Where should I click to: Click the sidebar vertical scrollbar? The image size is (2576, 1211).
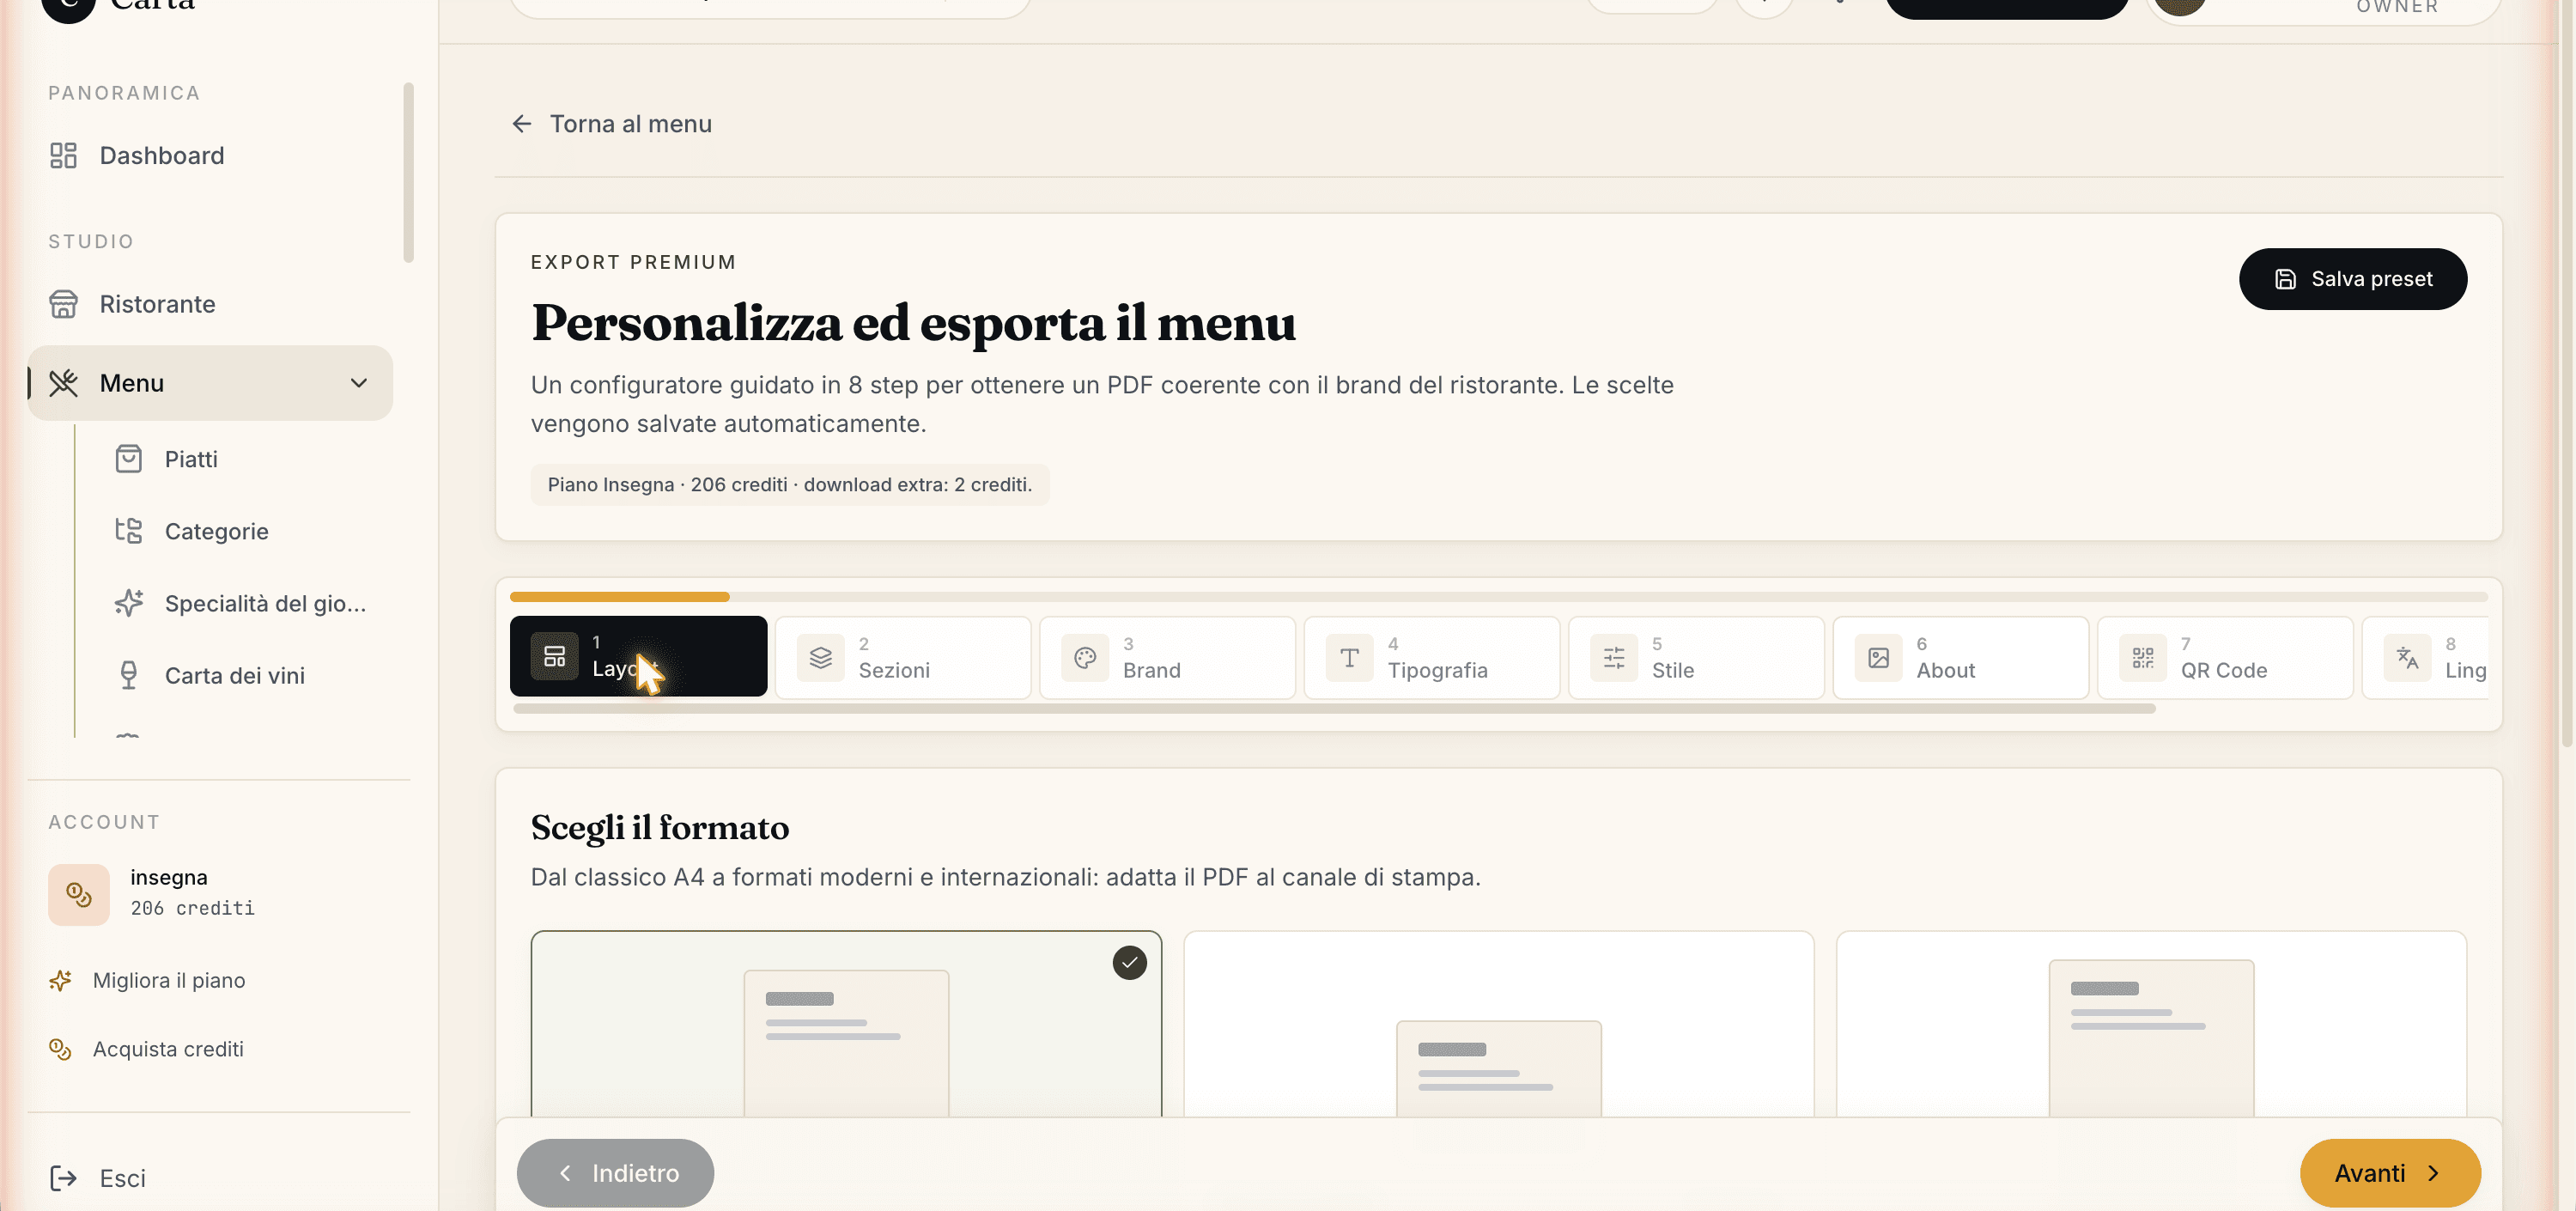(x=408, y=173)
